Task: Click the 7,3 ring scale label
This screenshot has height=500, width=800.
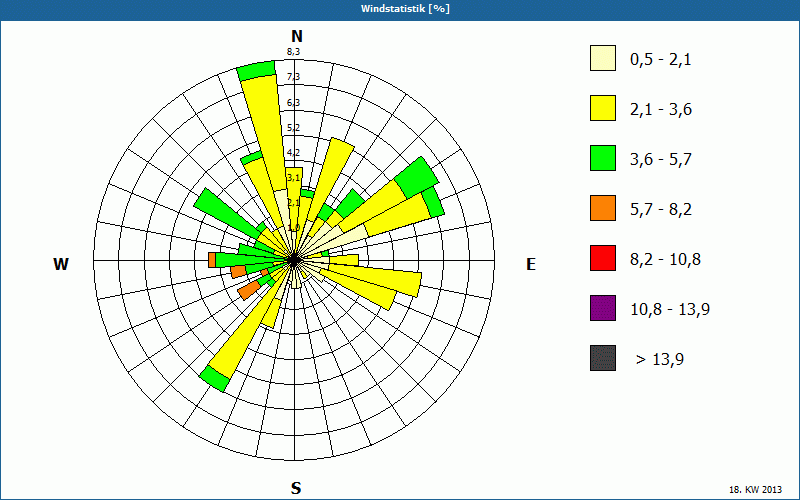Action: coord(293,77)
